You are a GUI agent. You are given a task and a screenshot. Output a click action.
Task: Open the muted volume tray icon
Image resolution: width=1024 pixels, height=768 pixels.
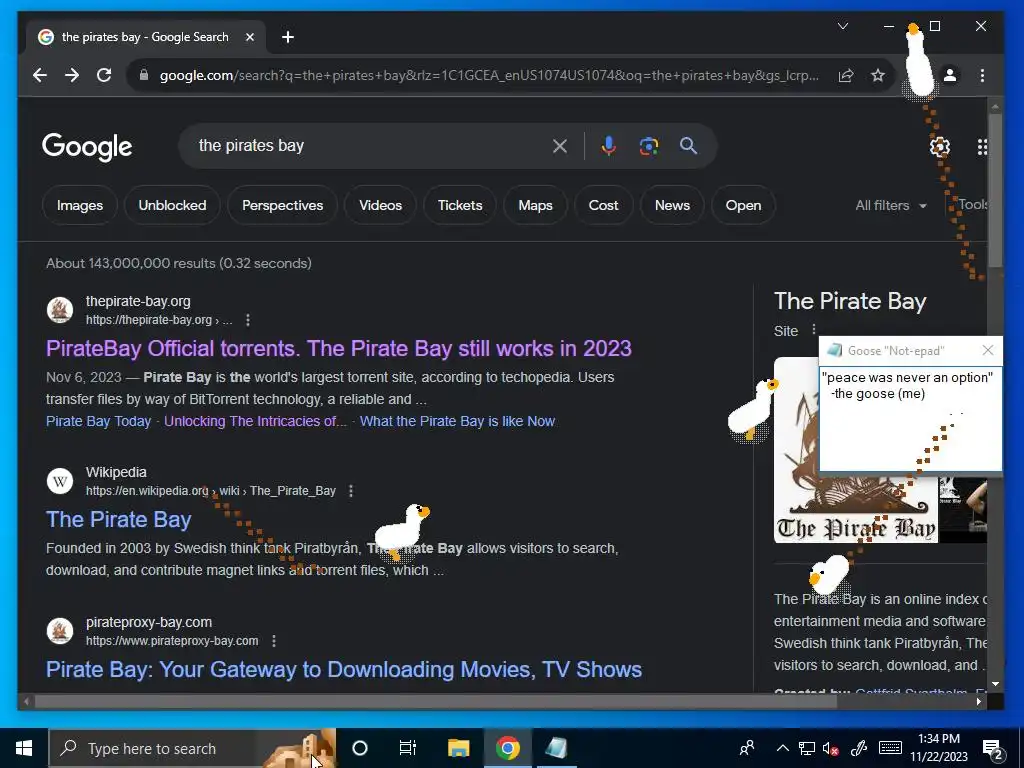pyautogui.click(x=831, y=748)
